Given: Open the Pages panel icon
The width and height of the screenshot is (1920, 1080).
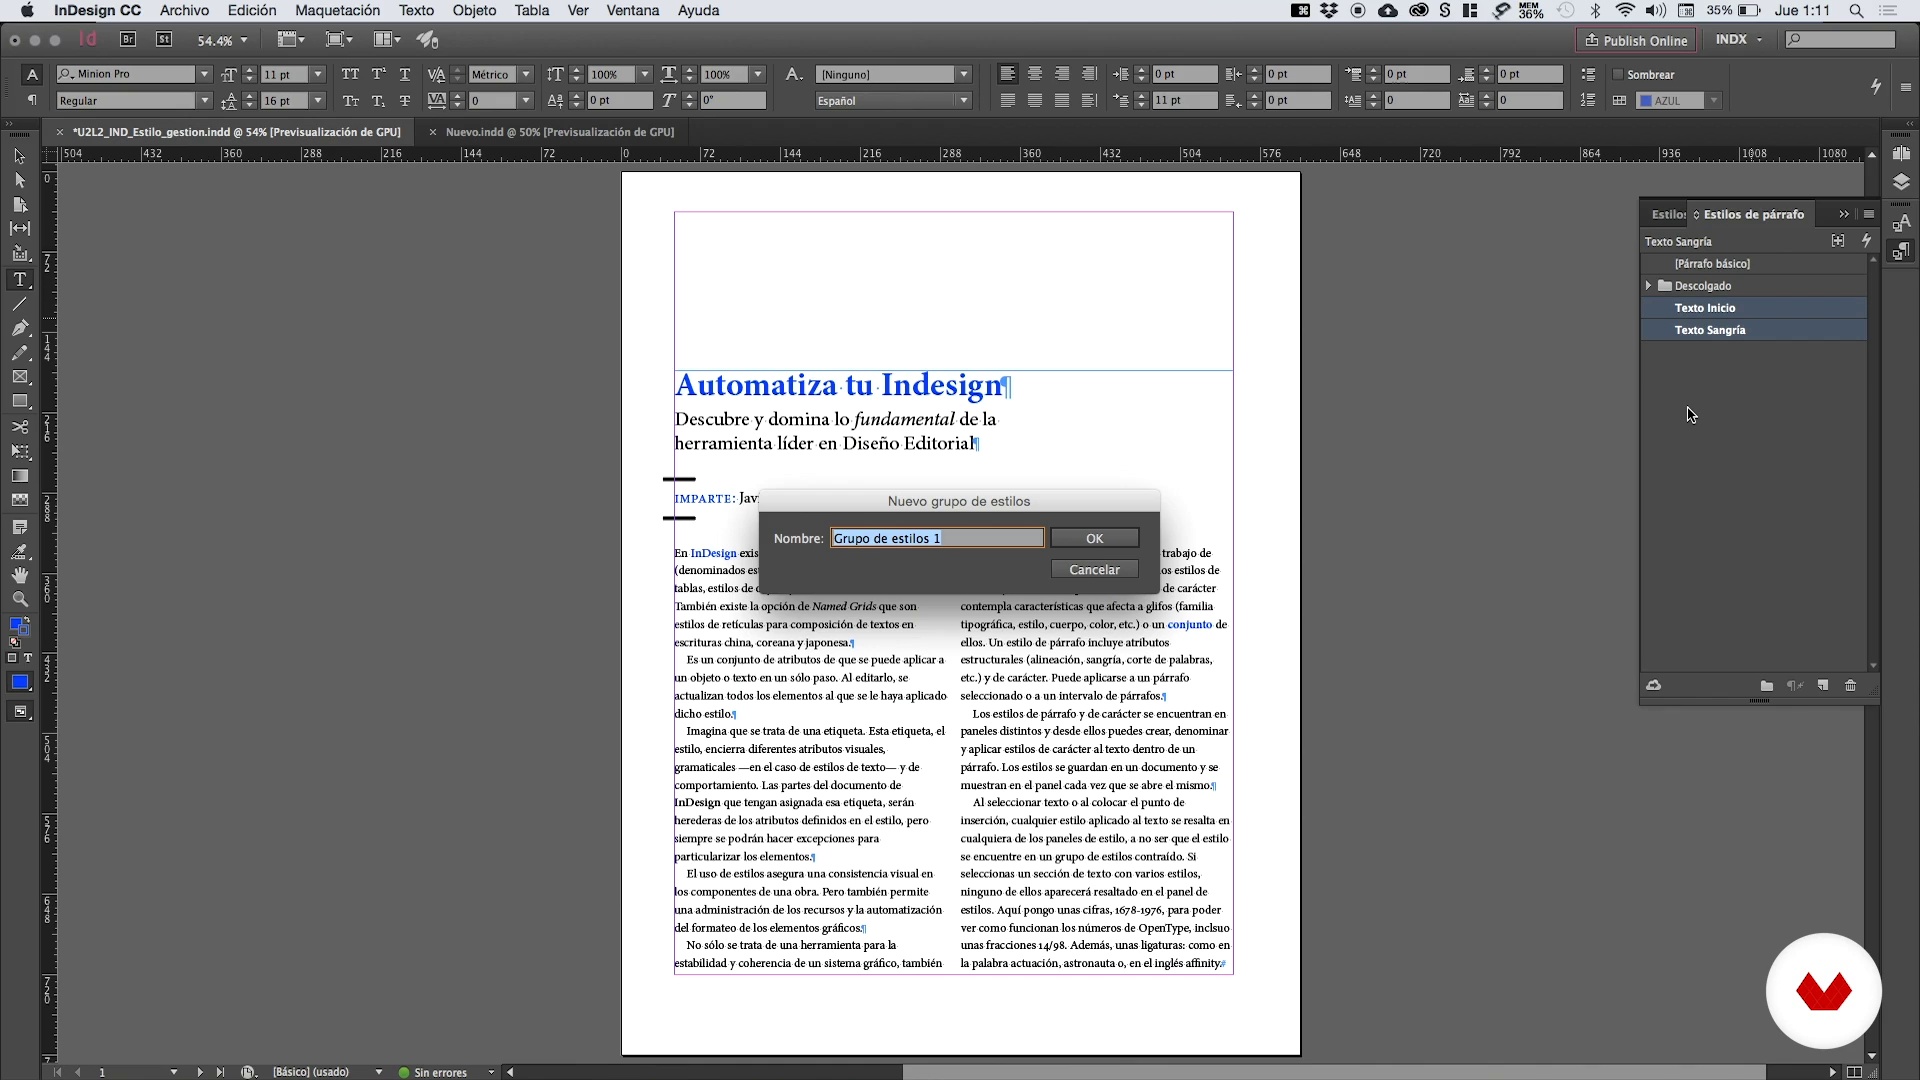Looking at the screenshot, I should [1901, 154].
